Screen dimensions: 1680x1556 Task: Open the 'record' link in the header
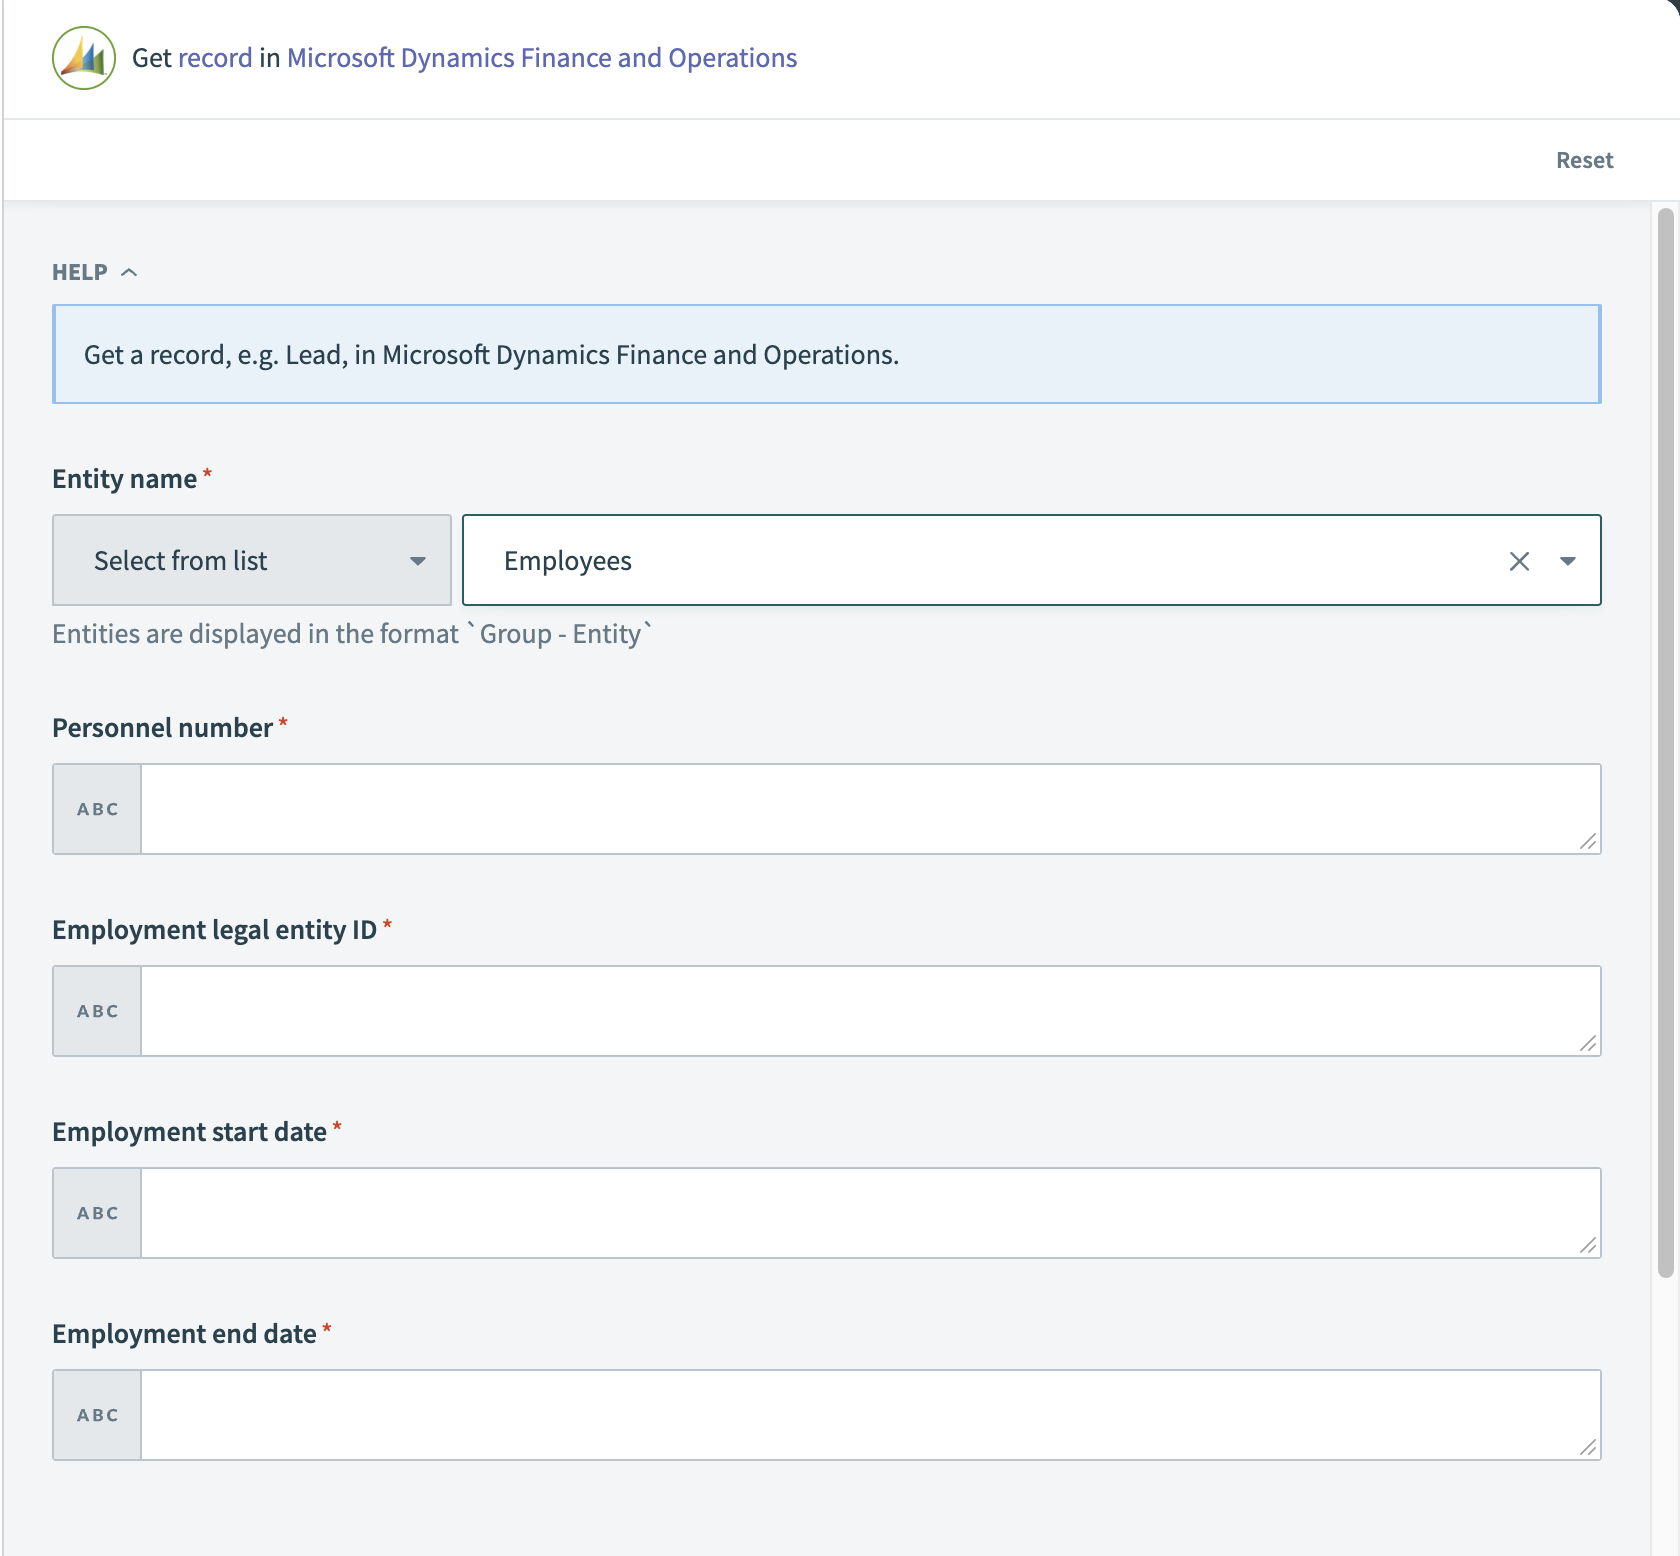[215, 58]
